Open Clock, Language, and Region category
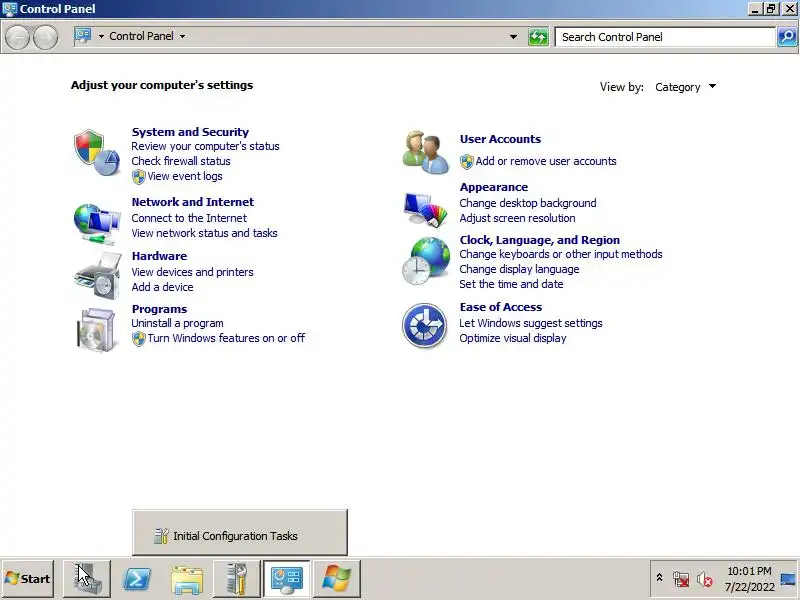800x600 pixels. pos(539,240)
